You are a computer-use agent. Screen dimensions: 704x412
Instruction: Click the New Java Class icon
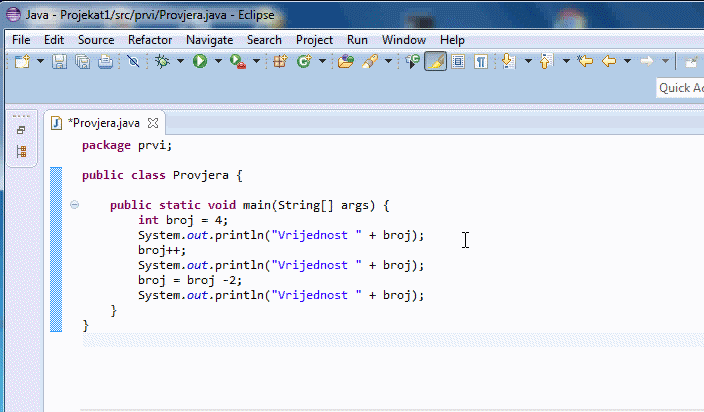click(304, 62)
